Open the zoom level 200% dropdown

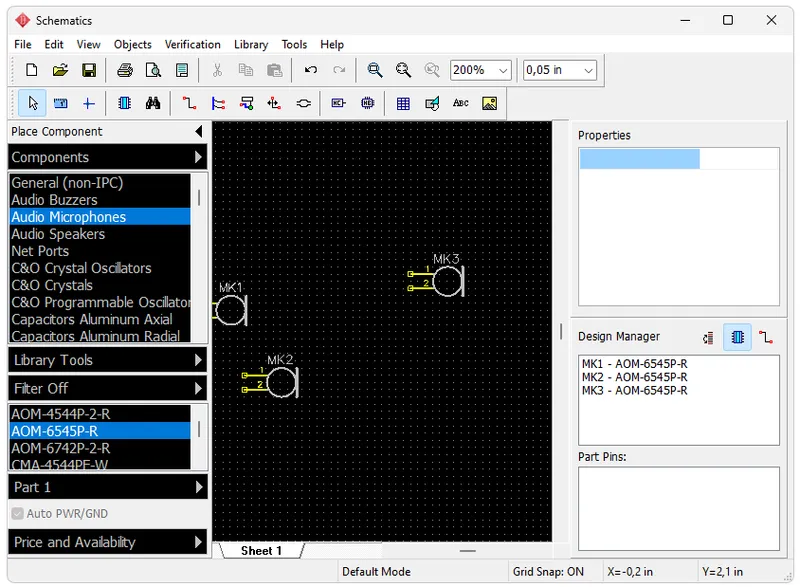[503, 70]
